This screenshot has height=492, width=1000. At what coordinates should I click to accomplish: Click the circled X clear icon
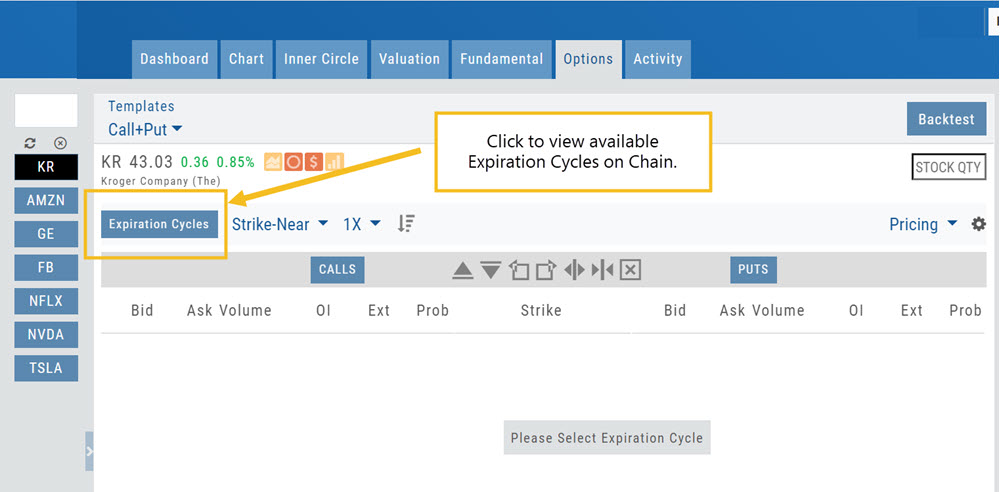pos(60,143)
